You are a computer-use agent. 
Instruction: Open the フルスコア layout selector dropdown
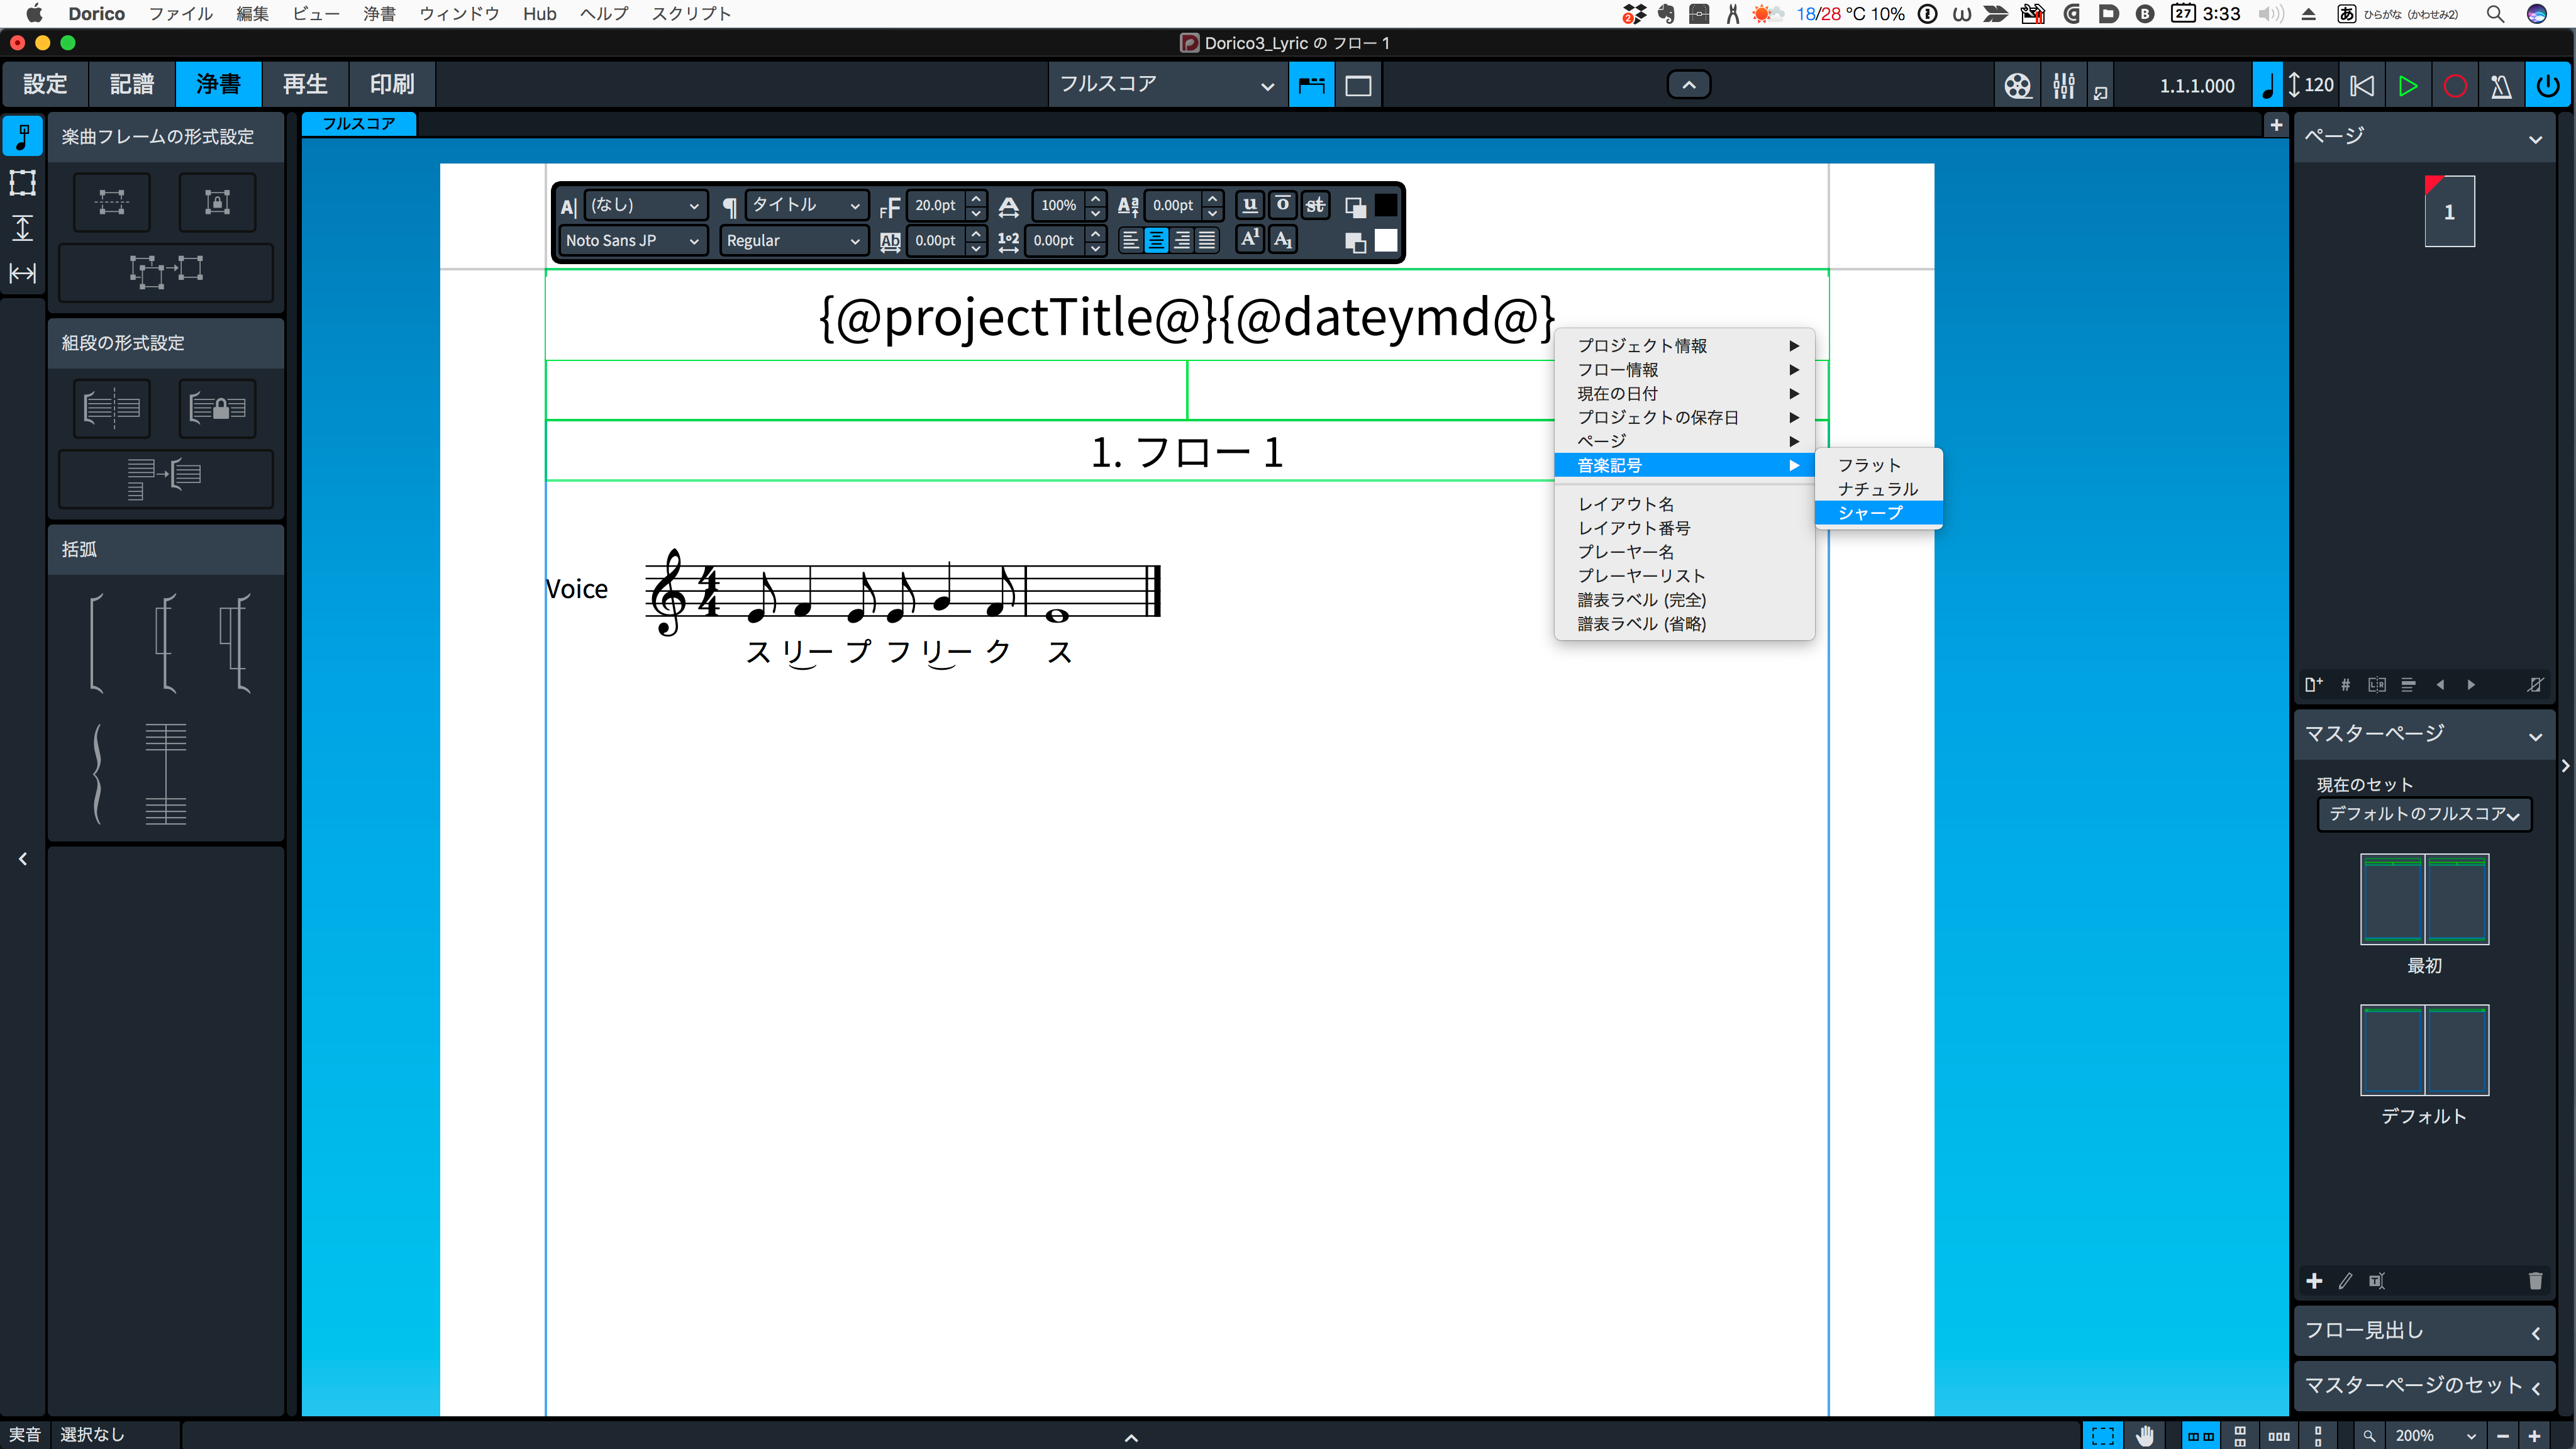[1166, 85]
